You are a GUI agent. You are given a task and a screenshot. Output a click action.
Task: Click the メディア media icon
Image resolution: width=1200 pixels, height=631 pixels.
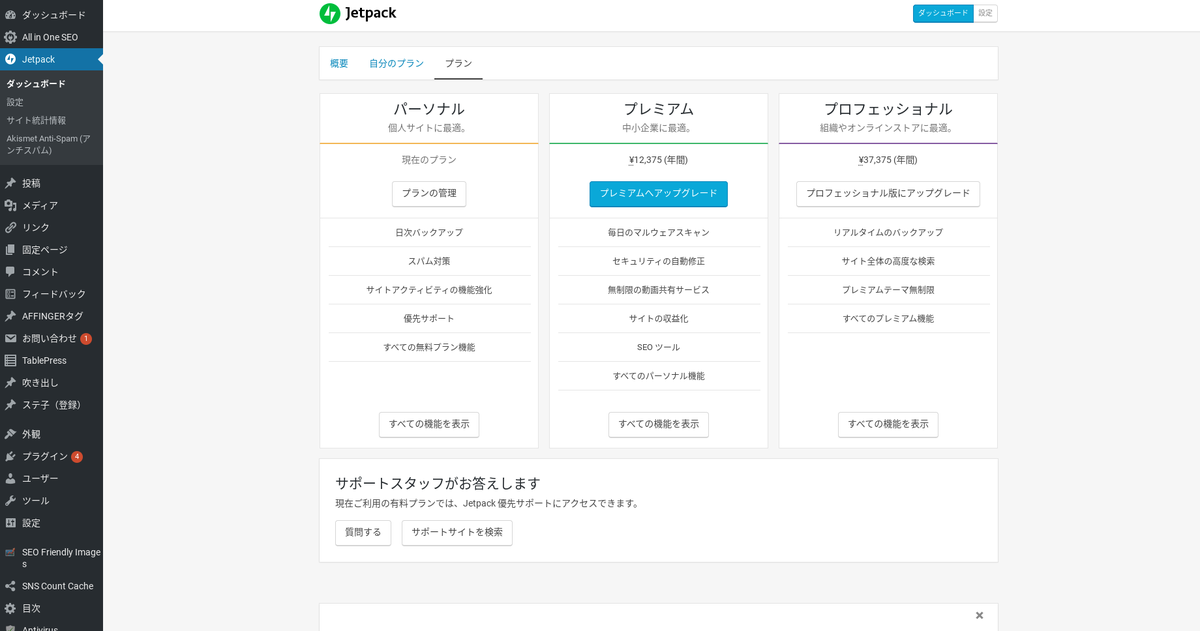(11, 205)
